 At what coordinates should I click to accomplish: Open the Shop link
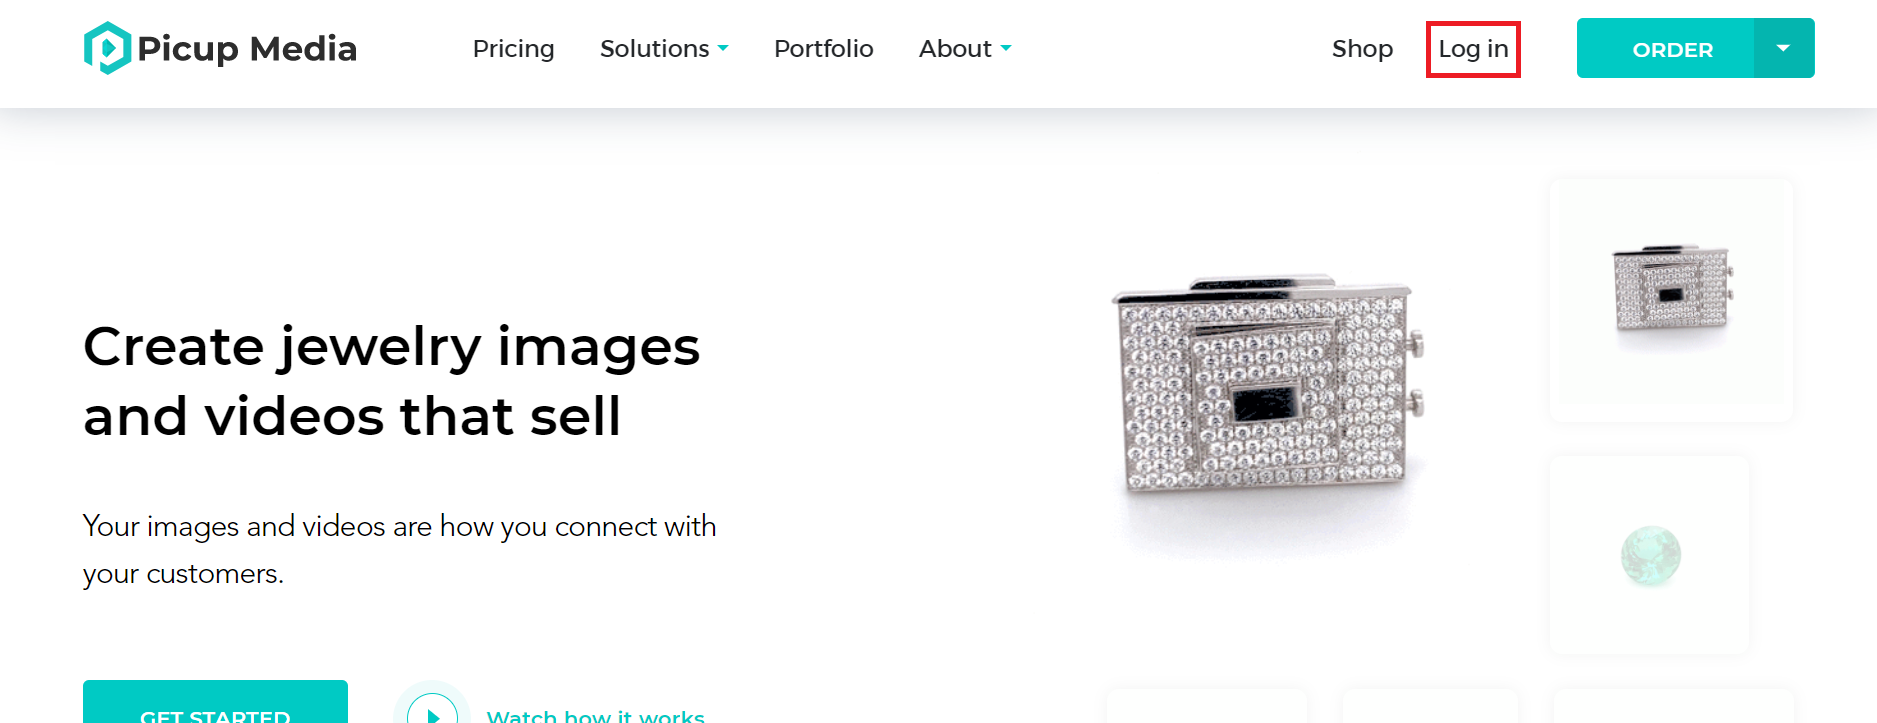pyautogui.click(x=1362, y=48)
